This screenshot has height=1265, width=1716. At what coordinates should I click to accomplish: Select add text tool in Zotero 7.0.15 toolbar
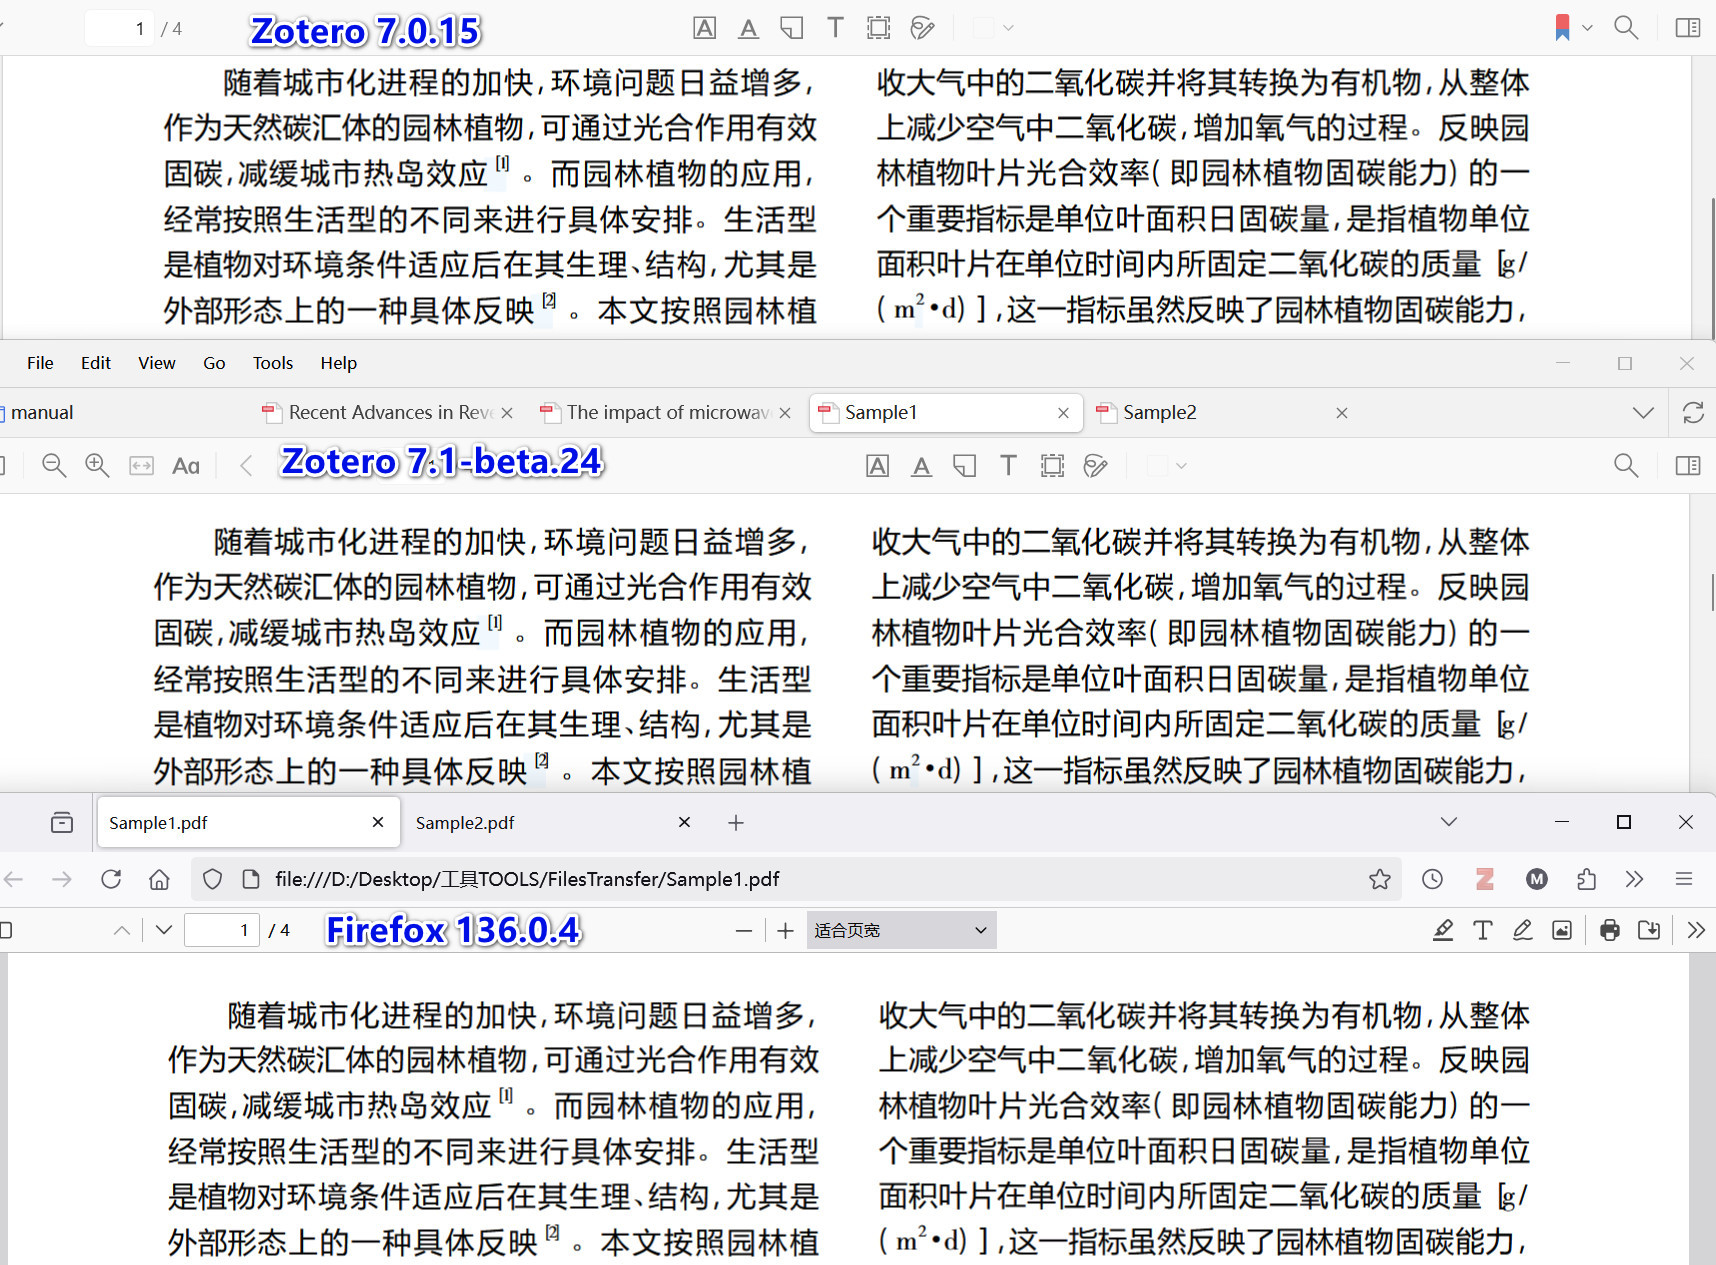tap(835, 28)
